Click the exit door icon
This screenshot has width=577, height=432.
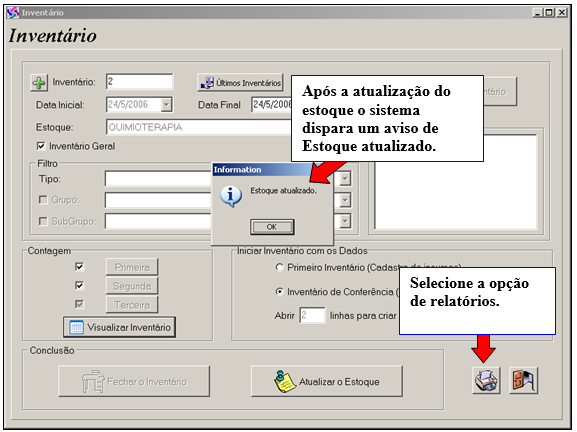[523, 380]
